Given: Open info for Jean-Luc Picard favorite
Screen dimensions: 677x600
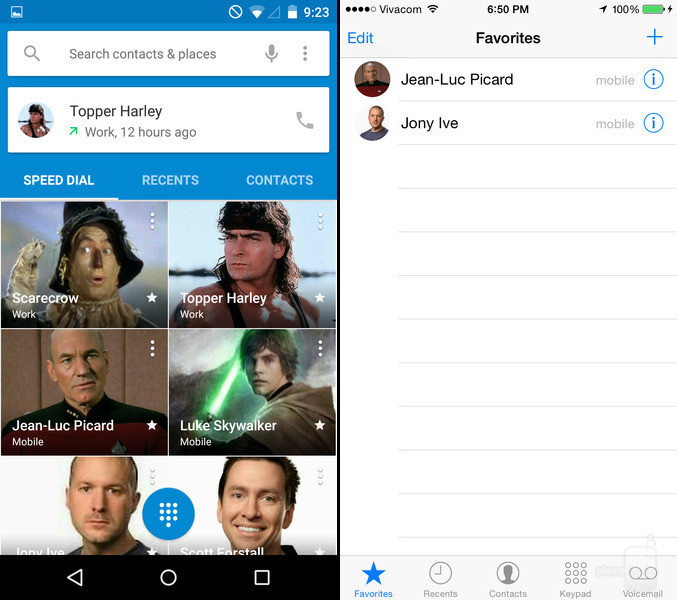Looking at the screenshot, I should (653, 79).
